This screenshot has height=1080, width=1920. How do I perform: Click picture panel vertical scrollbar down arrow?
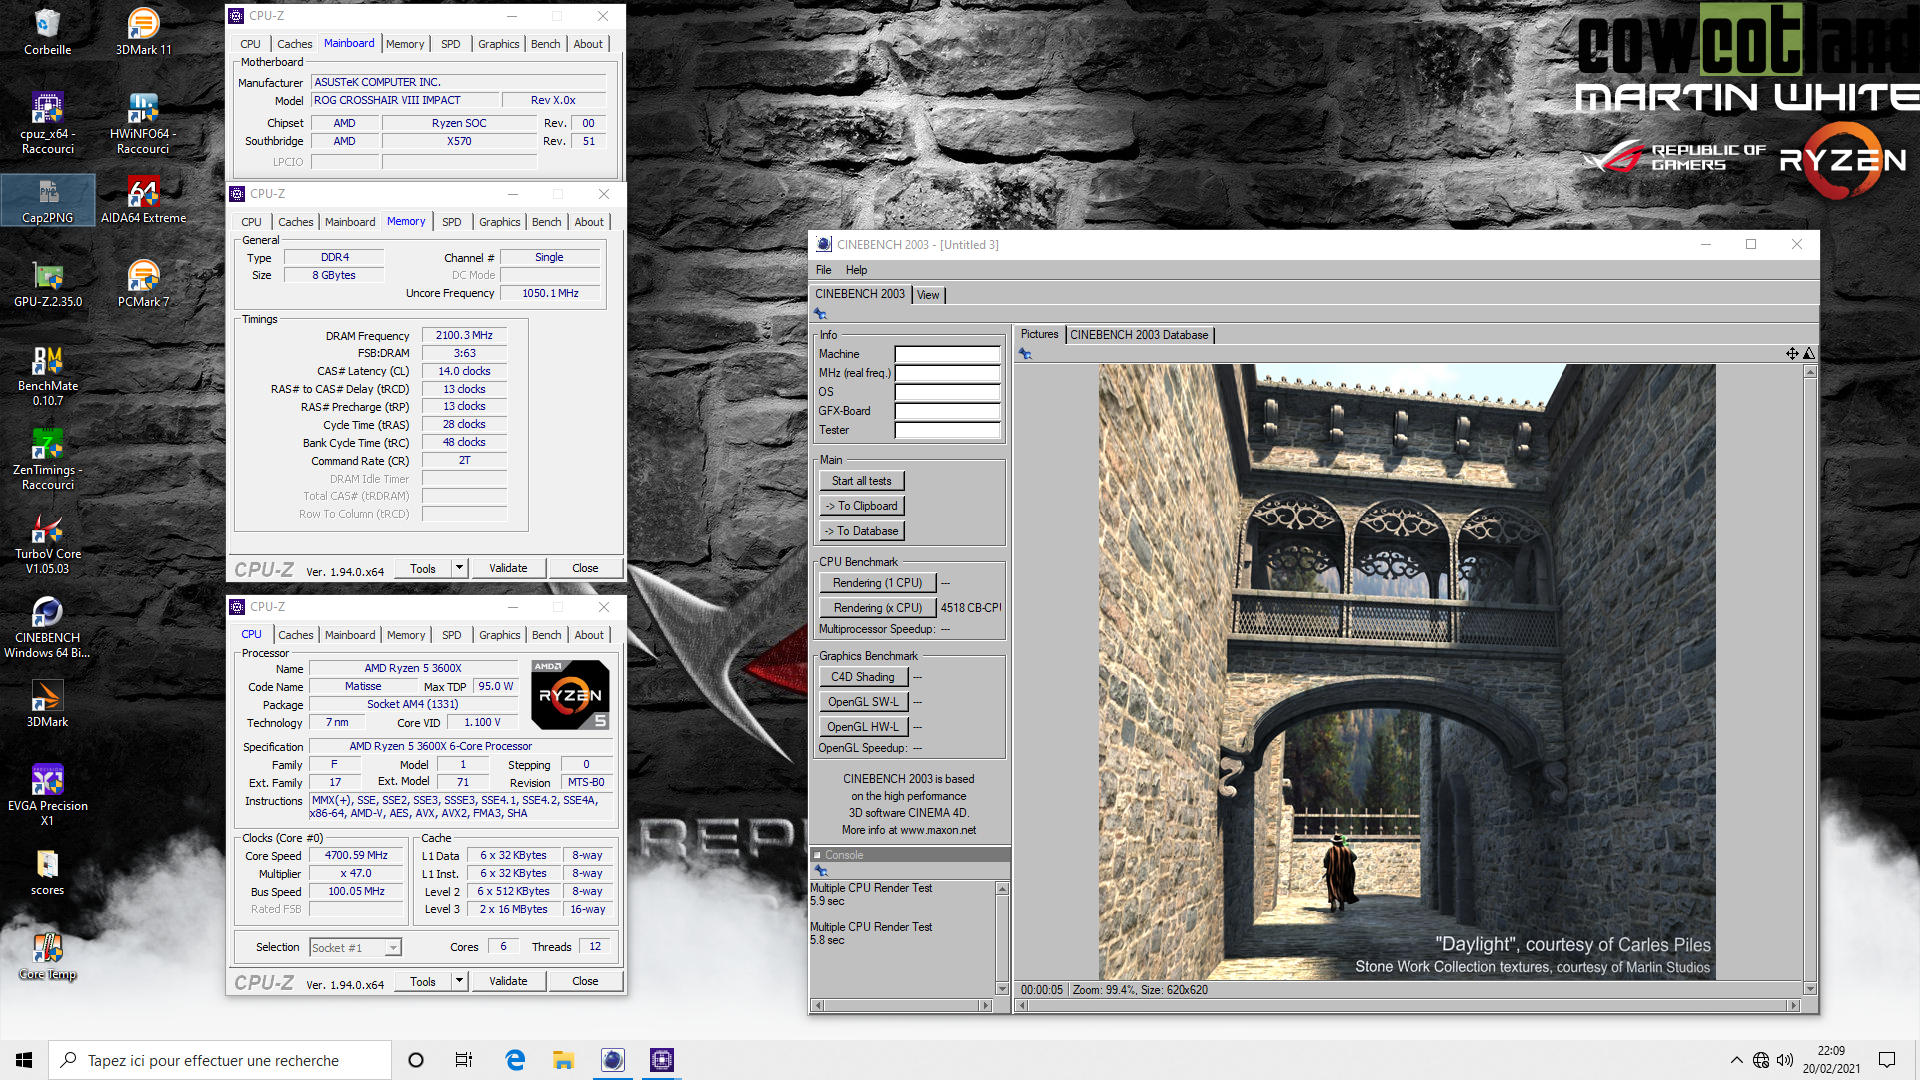click(1809, 989)
